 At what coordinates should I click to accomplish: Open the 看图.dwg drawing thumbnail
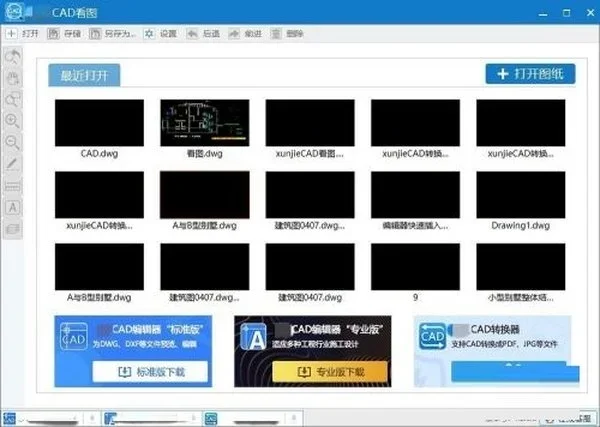pos(205,123)
